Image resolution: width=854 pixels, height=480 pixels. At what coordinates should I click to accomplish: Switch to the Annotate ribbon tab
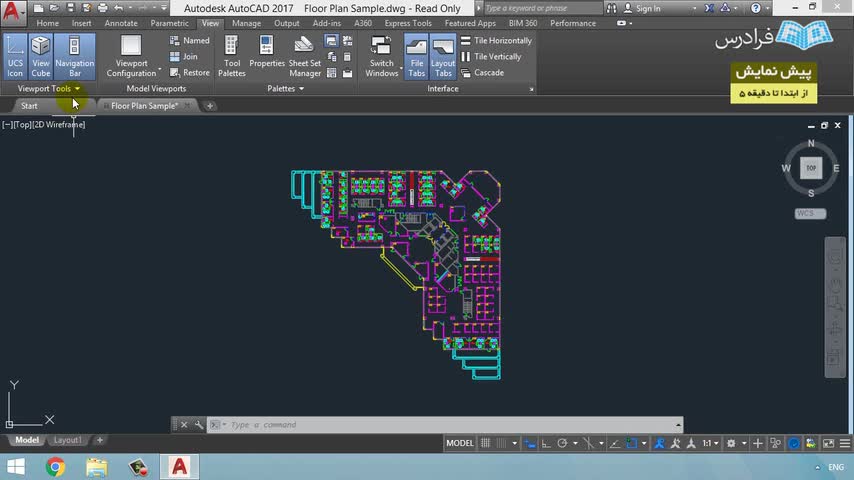[120, 23]
